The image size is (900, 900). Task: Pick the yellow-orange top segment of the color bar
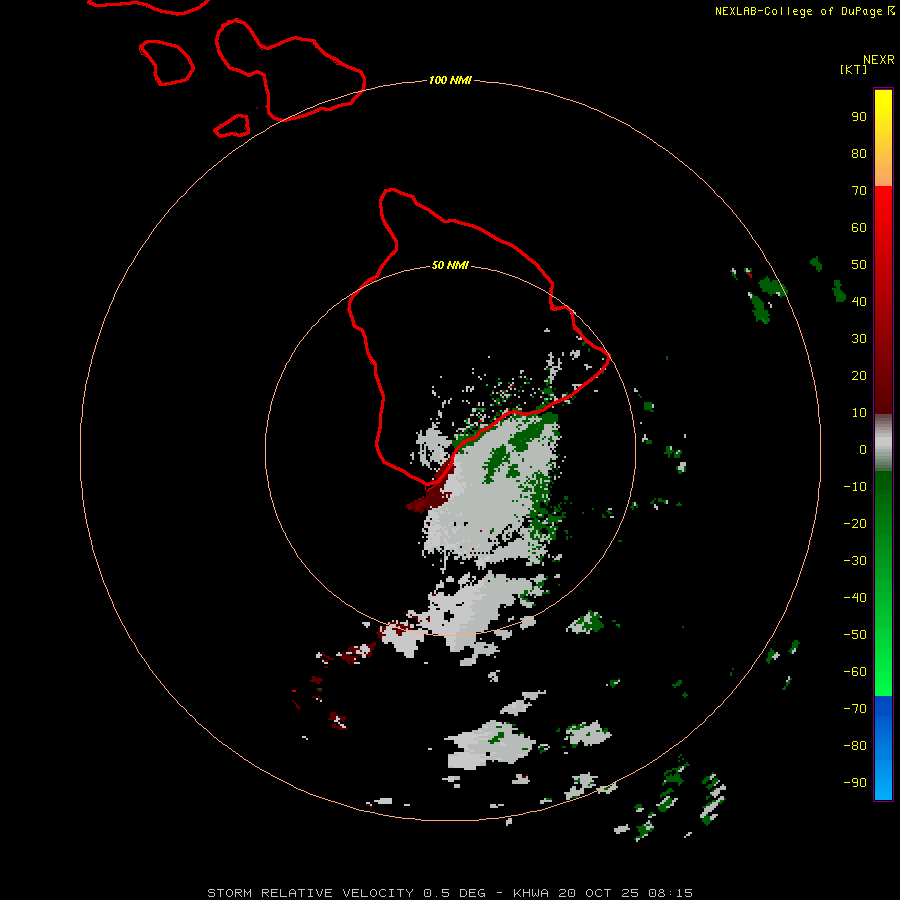point(883,138)
